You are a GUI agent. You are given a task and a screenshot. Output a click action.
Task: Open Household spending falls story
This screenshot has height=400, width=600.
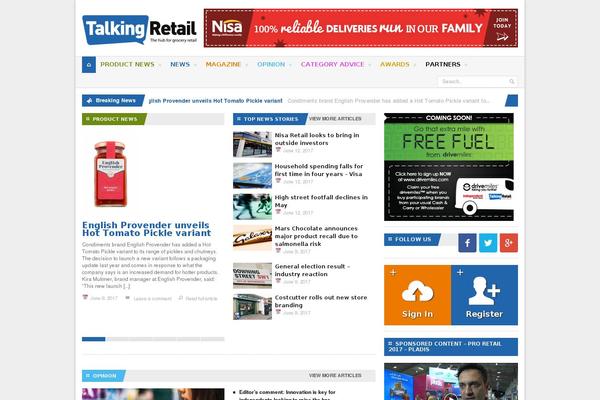click(x=319, y=170)
